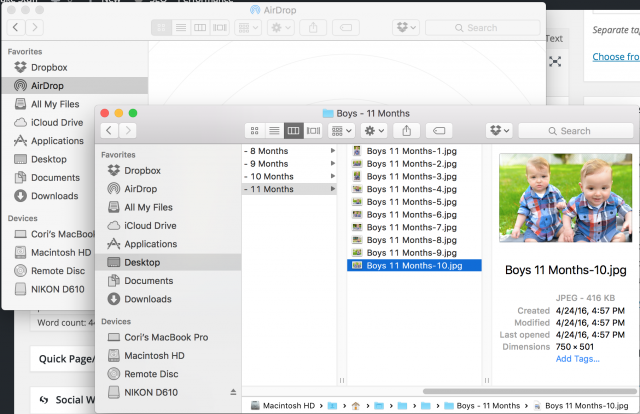
Task: Select file Boys 11 Months-10.jpg in list
Action: pyautogui.click(x=414, y=265)
